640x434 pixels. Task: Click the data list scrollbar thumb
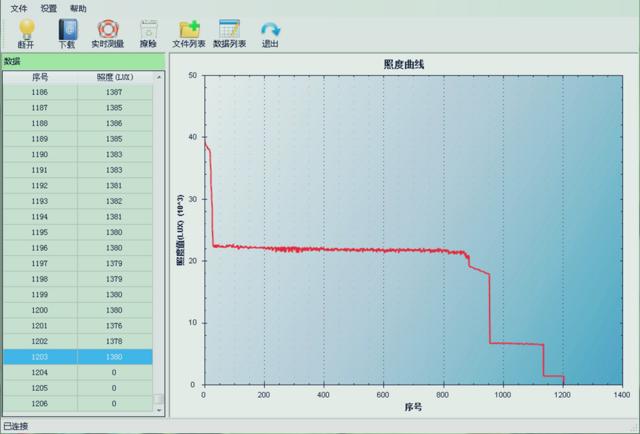pyautogui.click(x=158, y=398)
